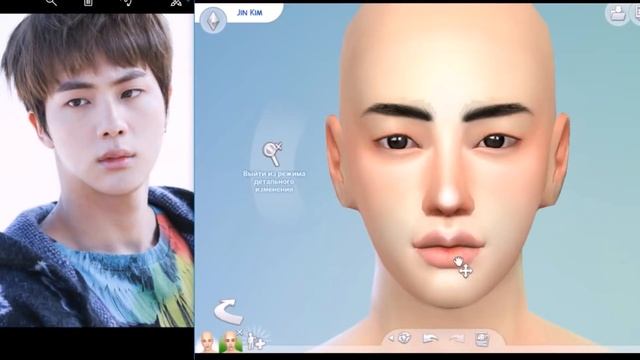The image size is (640, 360).
Task: Click the delete trash icon in photo viewer
Action: (88, 3)
